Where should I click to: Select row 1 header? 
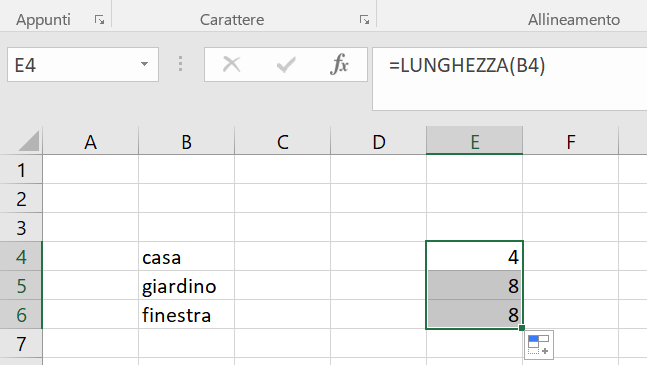(21, 170)
